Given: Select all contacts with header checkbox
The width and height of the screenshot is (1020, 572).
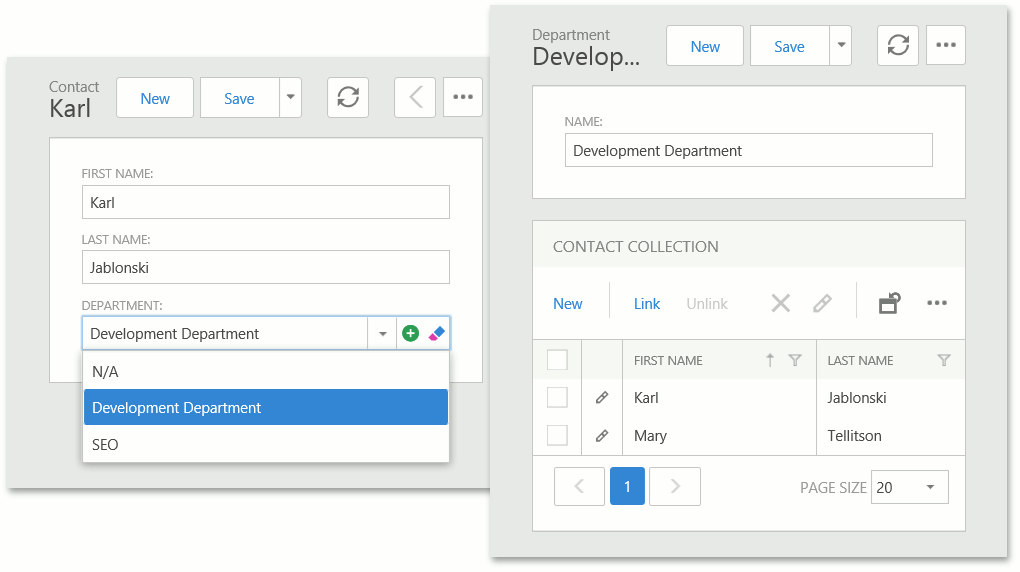Looking at the screenshot, I should pos(557,360).
